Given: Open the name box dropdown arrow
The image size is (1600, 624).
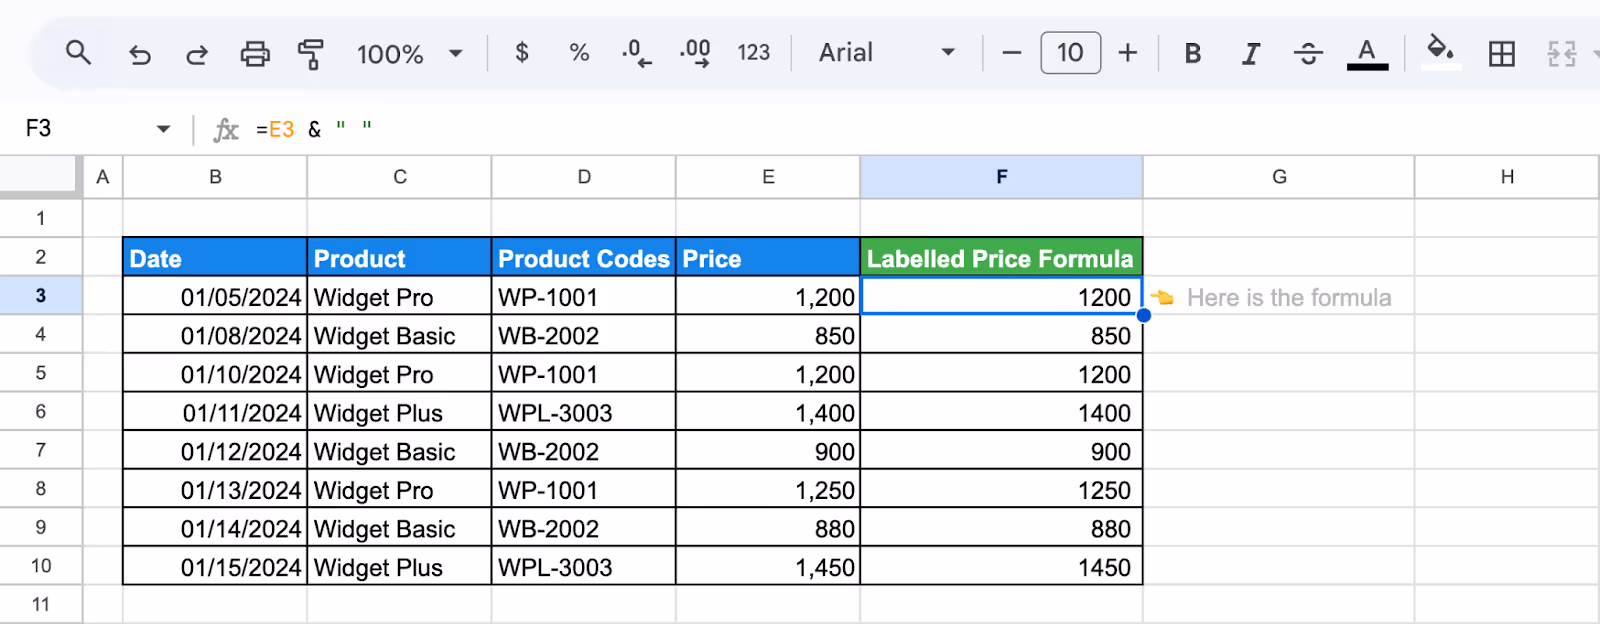Looking at the screenshot, I should point(164,129).
